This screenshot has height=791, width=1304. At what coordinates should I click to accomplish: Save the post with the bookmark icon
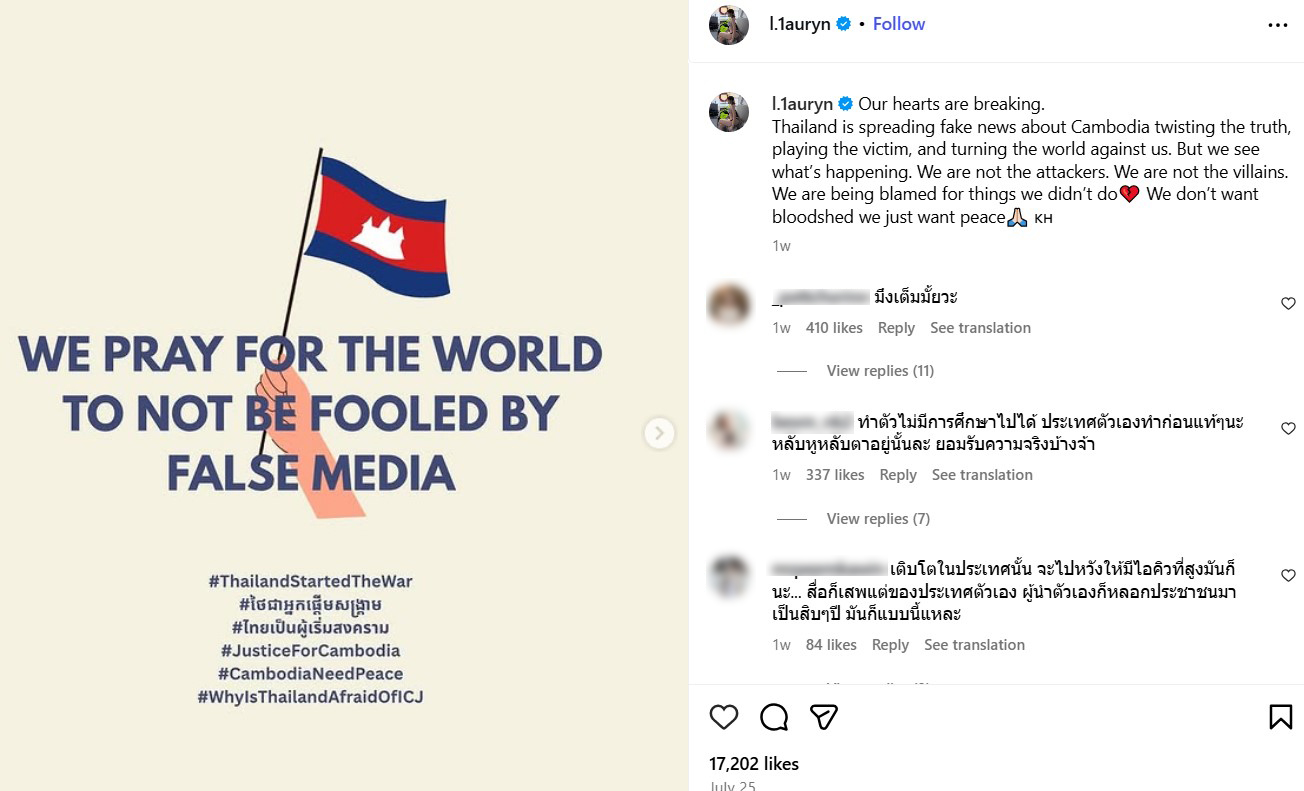(x=1280, y=717)
